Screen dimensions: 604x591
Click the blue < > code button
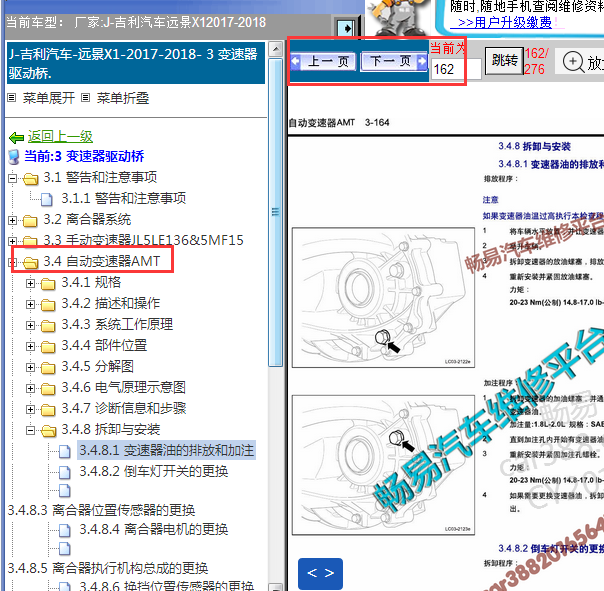point(320,573)
